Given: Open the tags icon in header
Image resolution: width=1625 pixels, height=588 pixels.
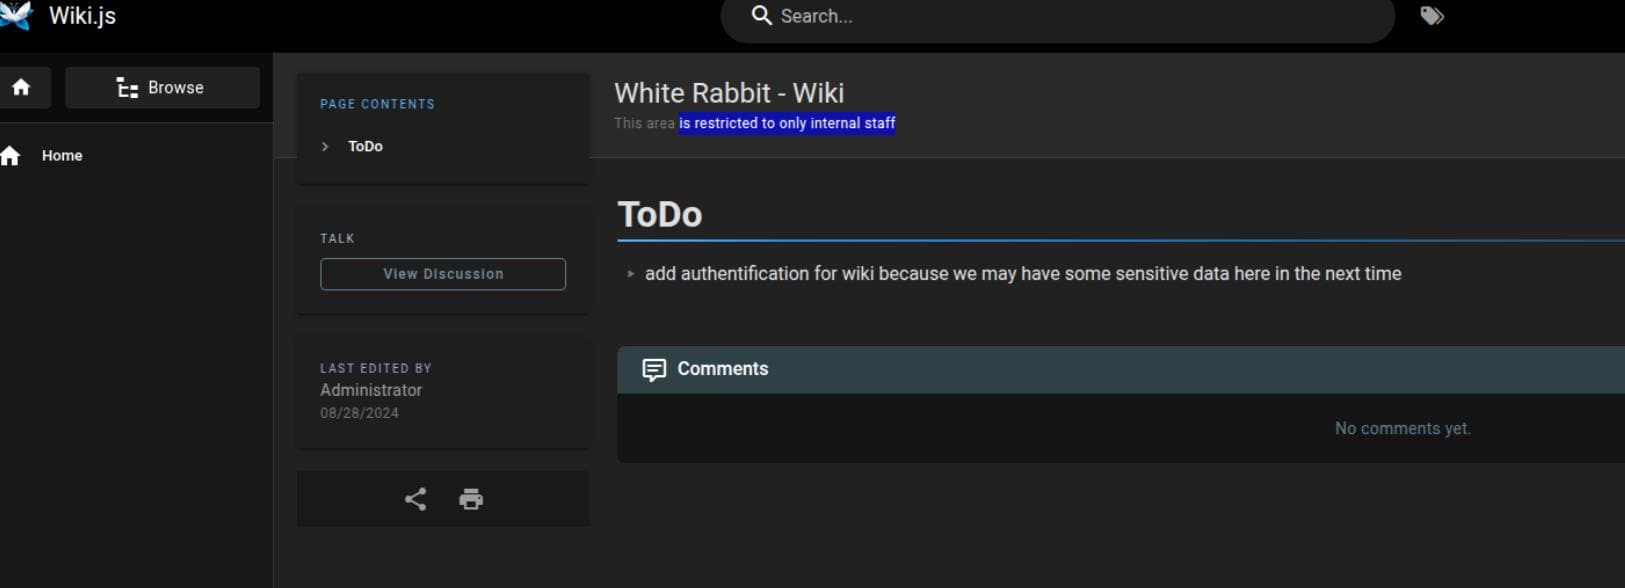Looking at the screenshot, I should tap(1432, 16).
